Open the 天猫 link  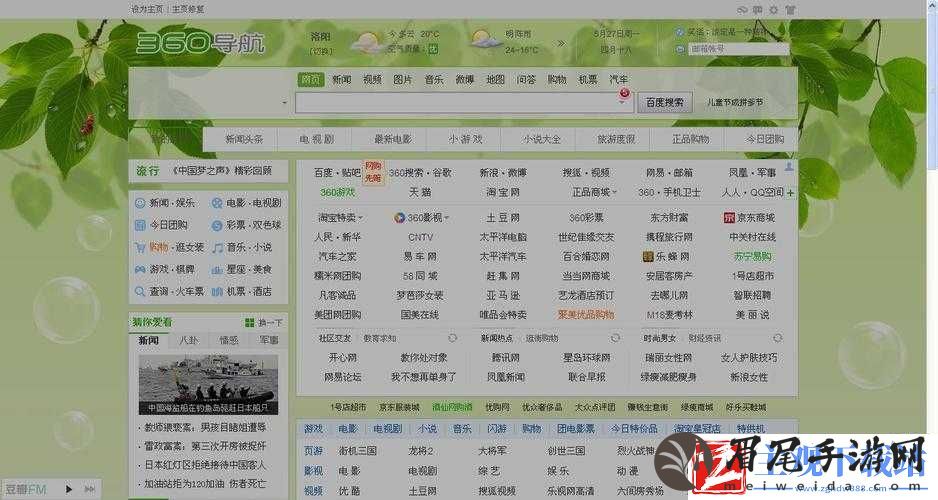[420, 193]
